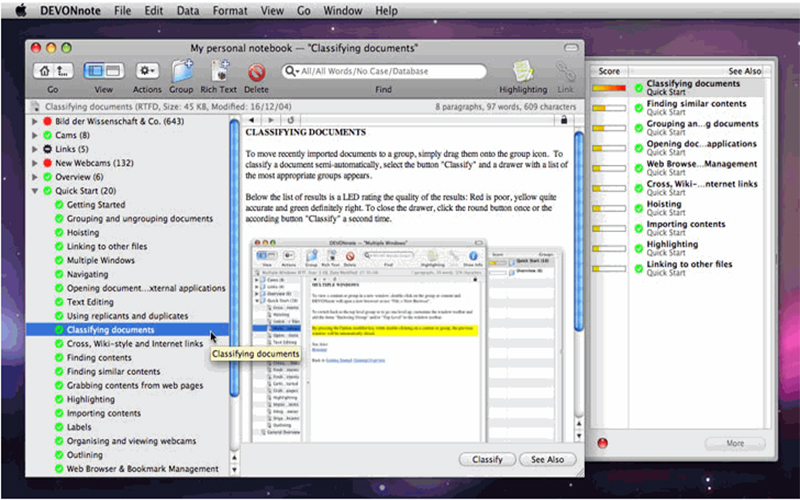Click the go up one level button
This screenshot has height=500, width=800.
coord(64,71)
